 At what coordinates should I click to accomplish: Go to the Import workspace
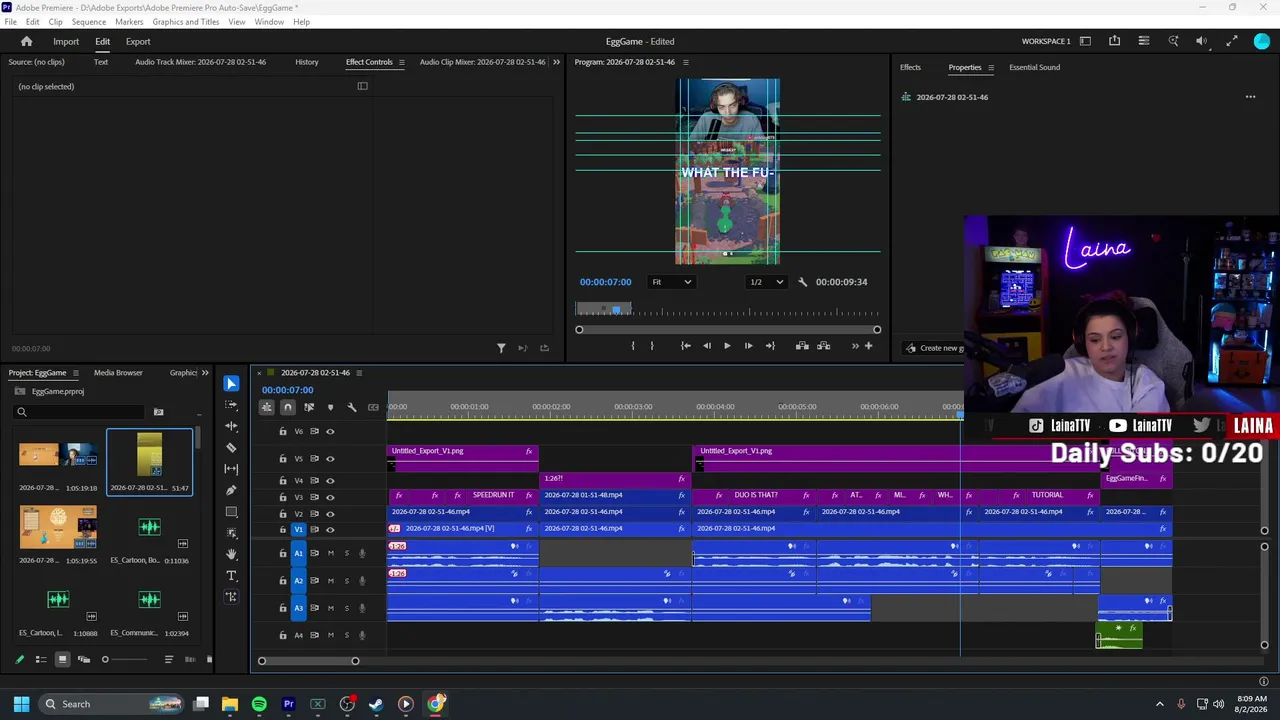tap(66, 42)
